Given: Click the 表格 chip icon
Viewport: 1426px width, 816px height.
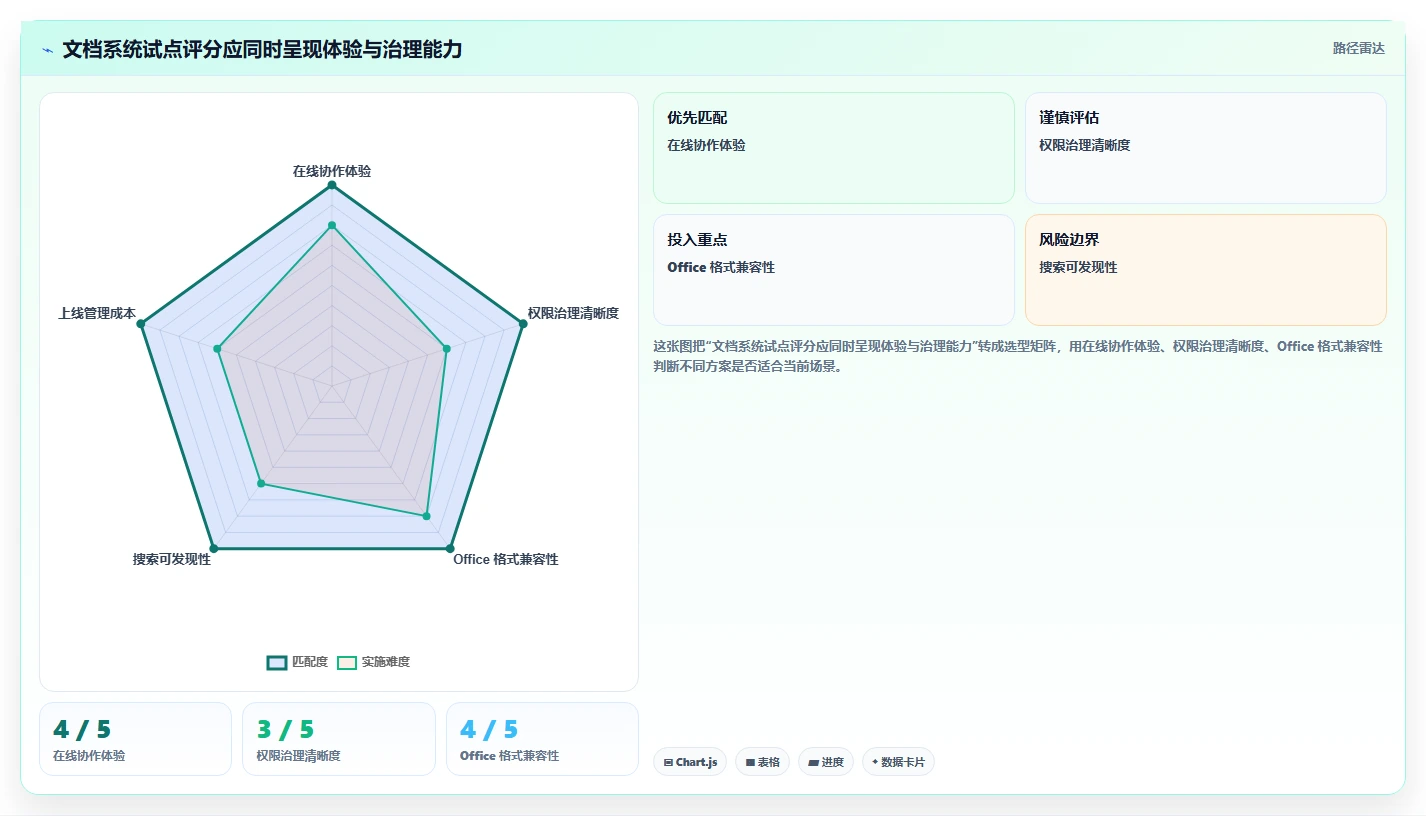Looking at the screenshot, I should [x=750, y=762].
